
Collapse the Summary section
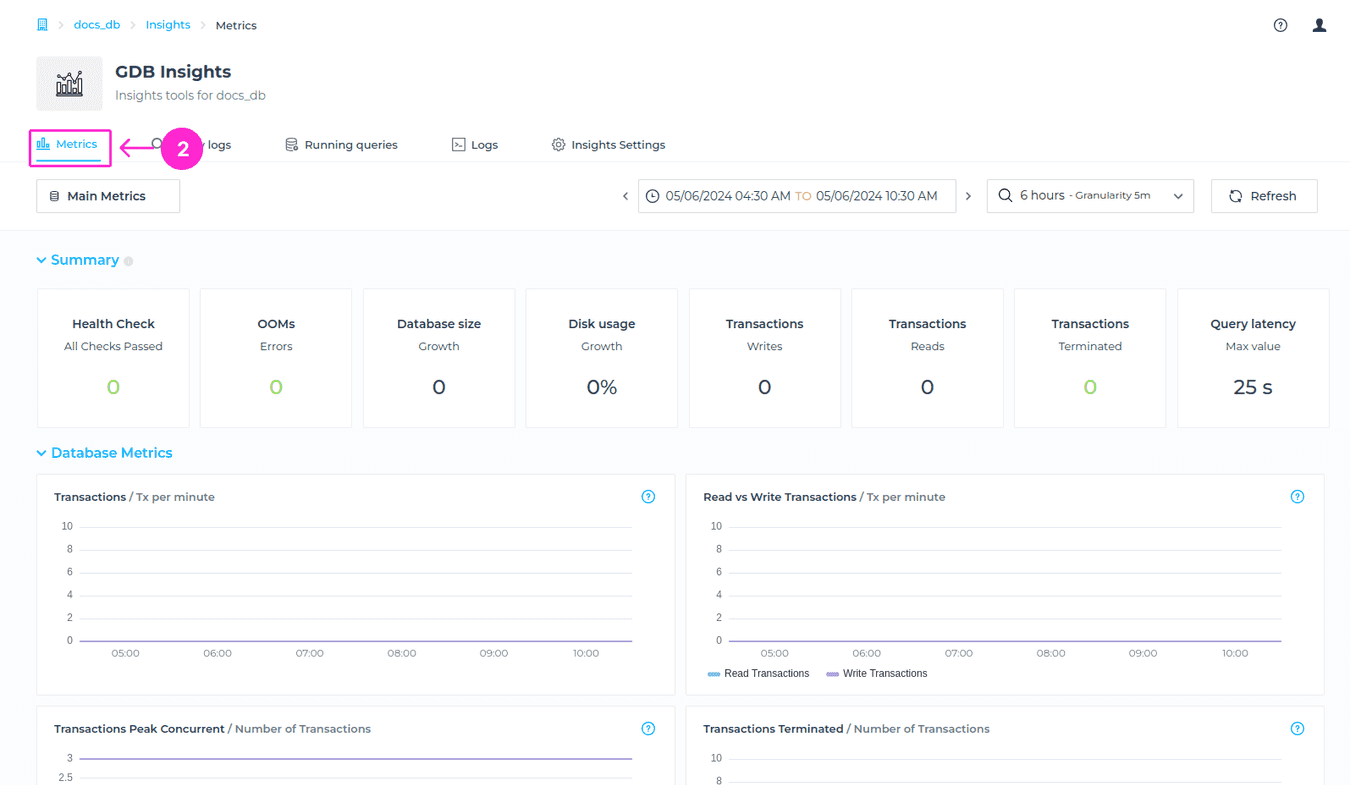point(77,260)
